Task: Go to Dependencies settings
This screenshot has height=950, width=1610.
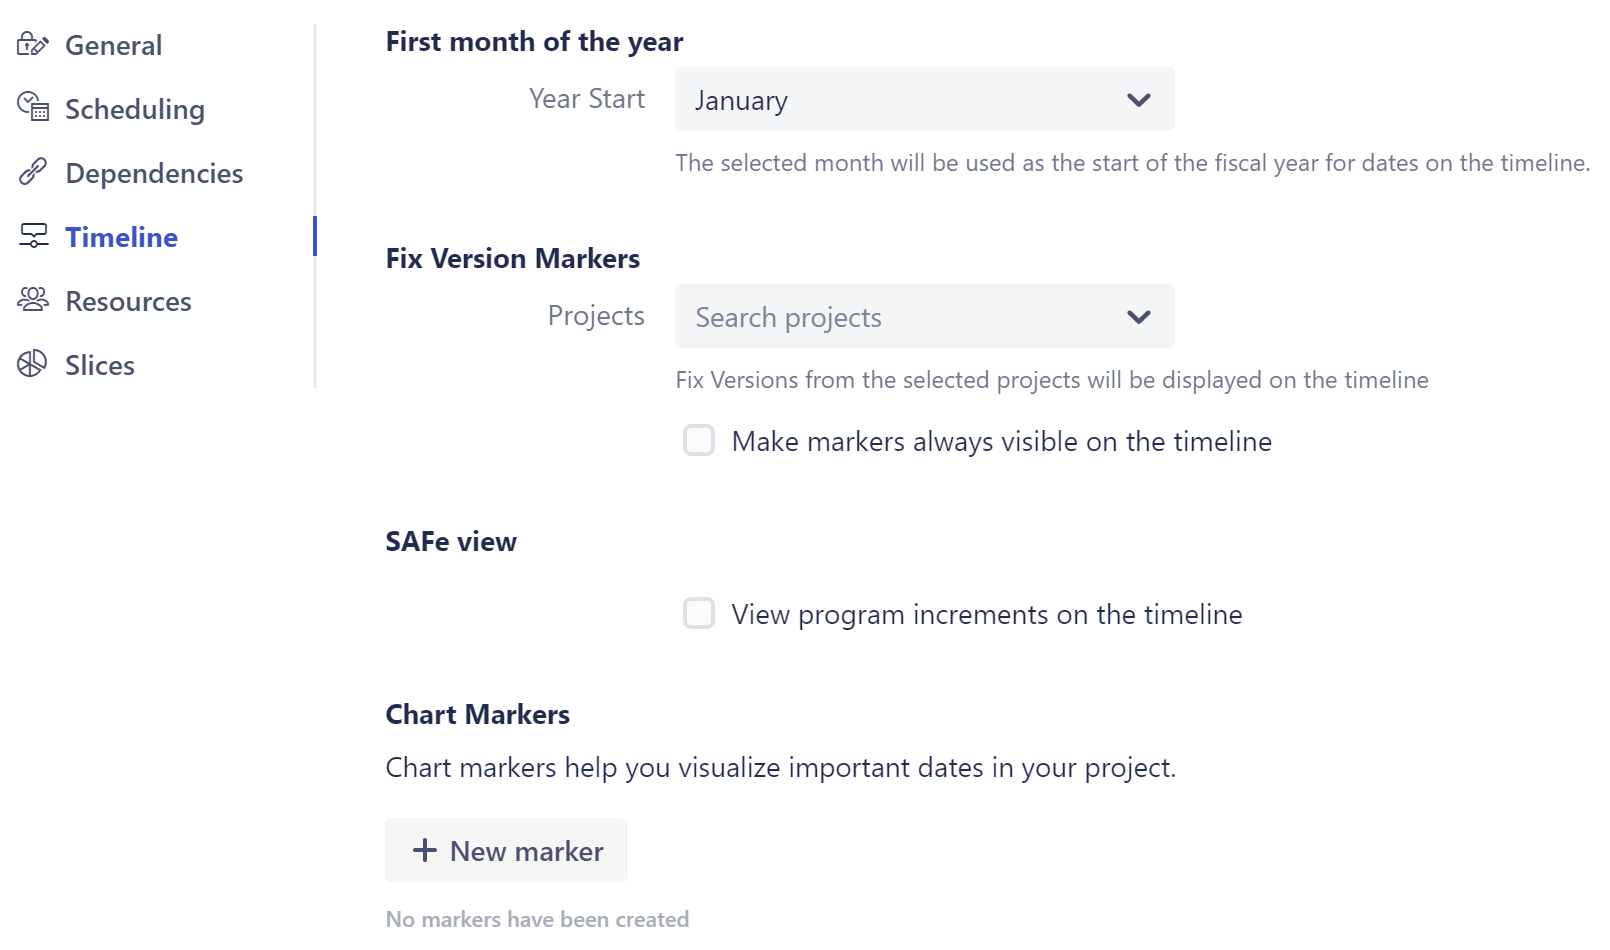Action: [x=153, y=172]
